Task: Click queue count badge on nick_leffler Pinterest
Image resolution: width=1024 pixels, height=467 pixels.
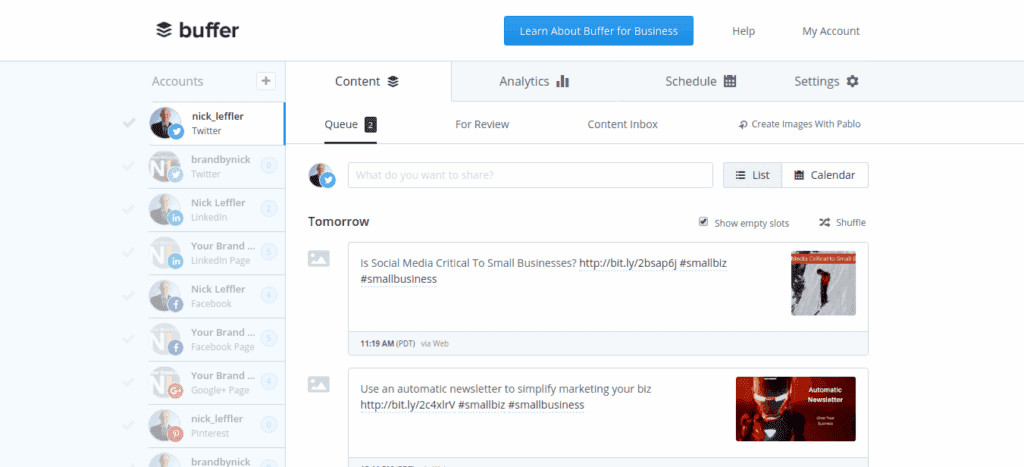Action: point(269,425)
